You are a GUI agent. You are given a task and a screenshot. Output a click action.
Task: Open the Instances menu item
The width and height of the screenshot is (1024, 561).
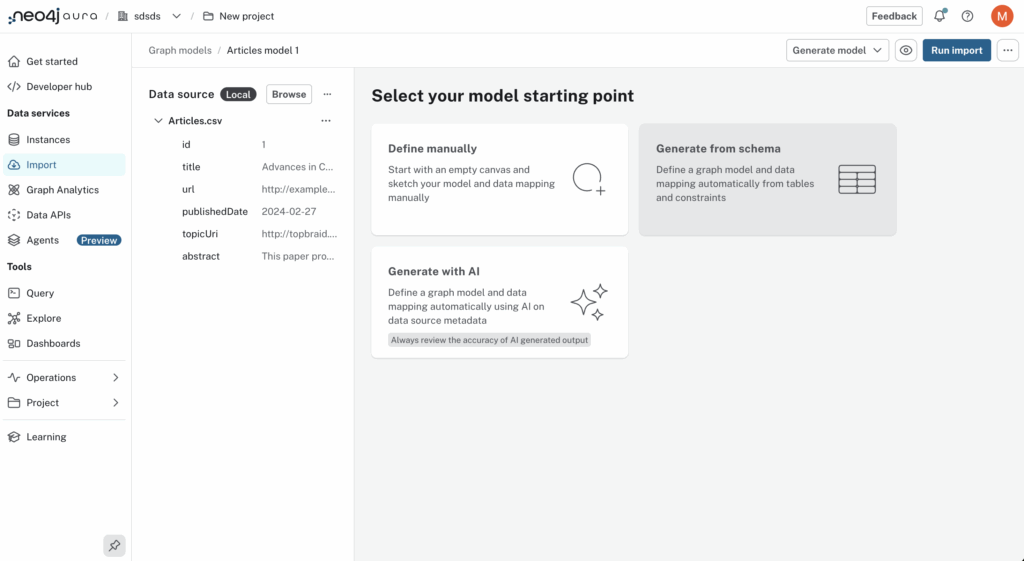[48, 140]
